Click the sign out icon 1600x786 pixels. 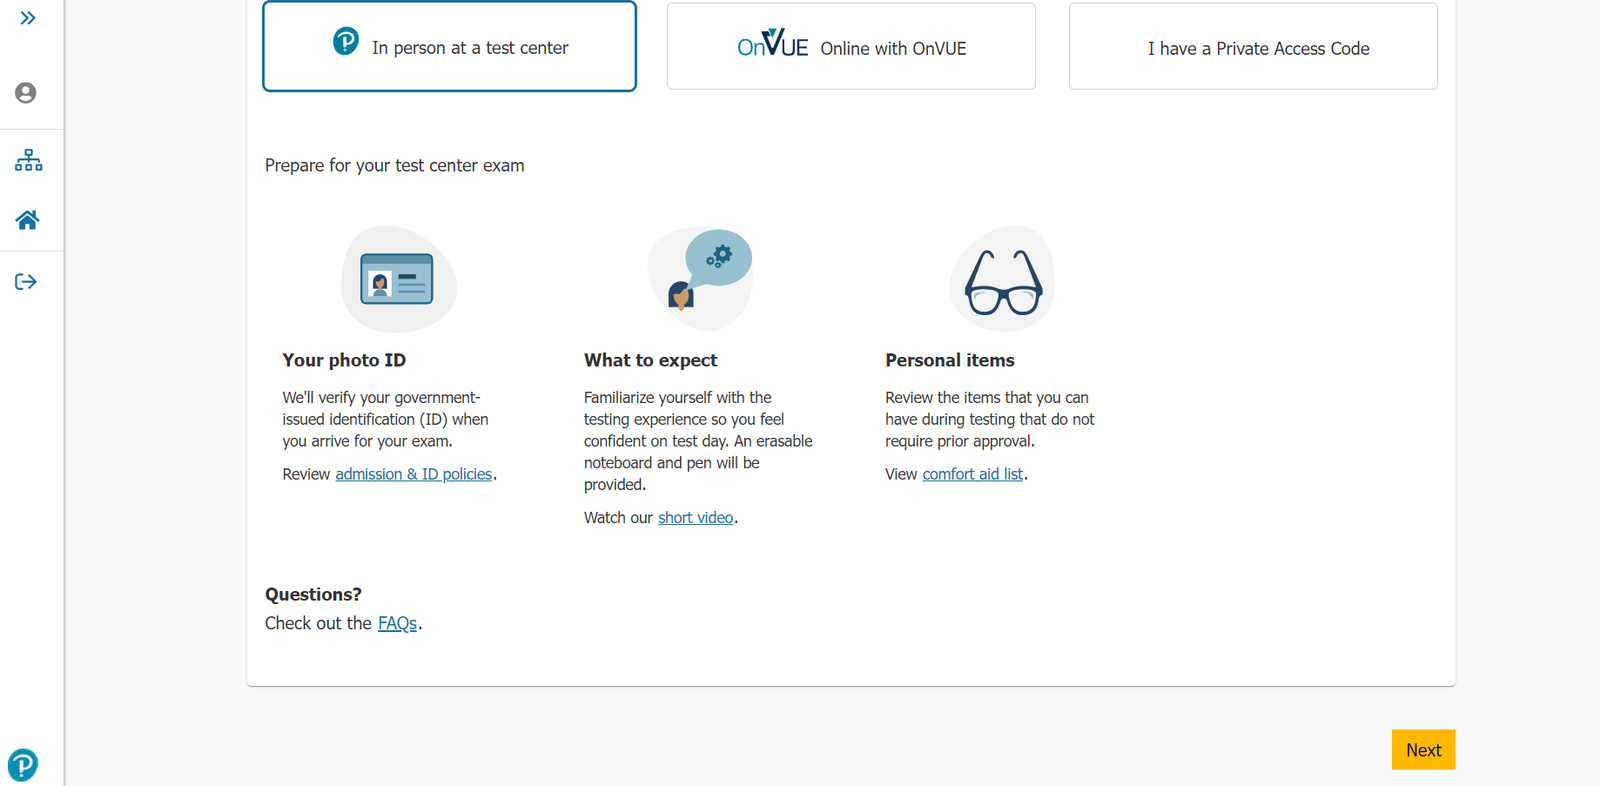click(26, 282)
